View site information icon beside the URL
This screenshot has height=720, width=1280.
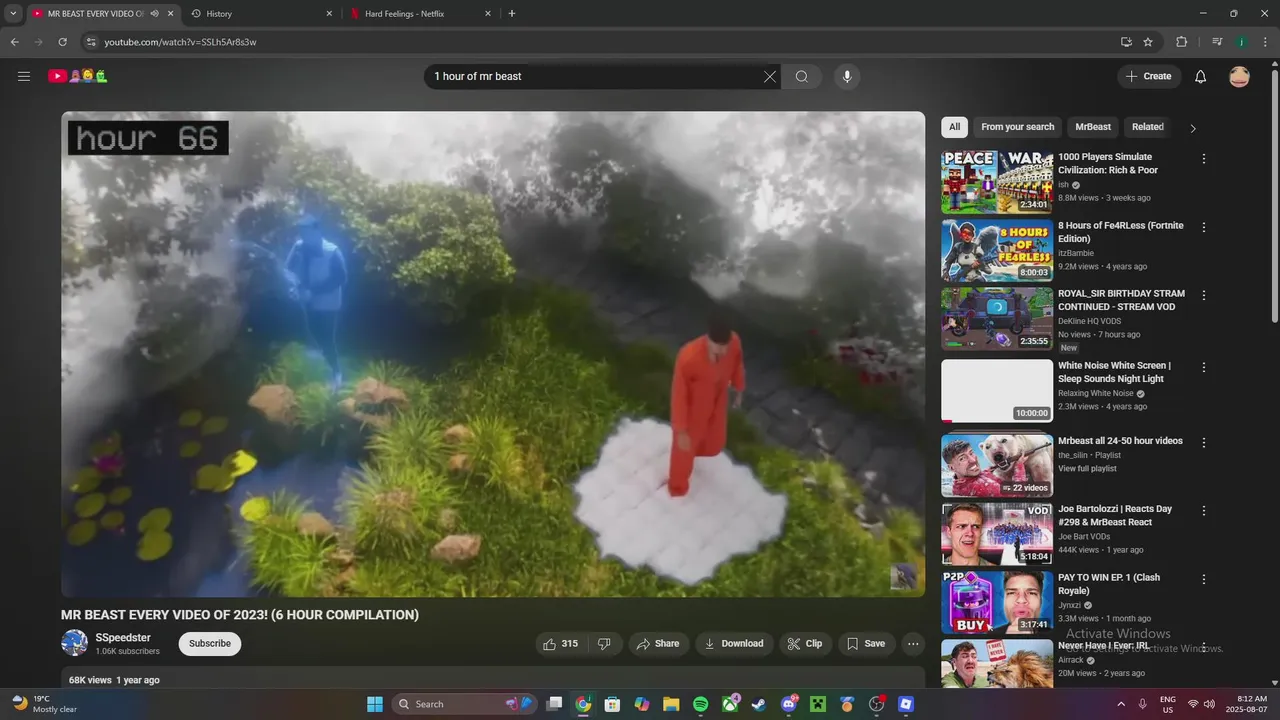91,42
